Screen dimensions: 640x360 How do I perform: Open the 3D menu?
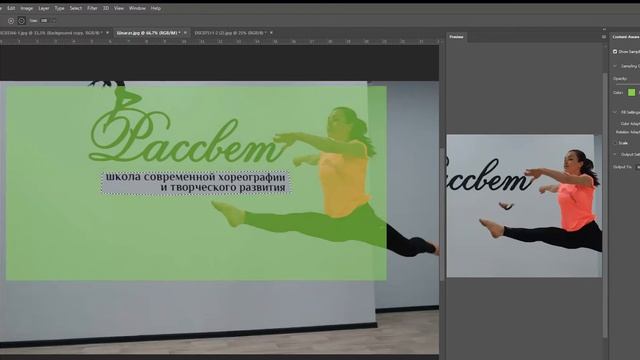coord(106,8)
